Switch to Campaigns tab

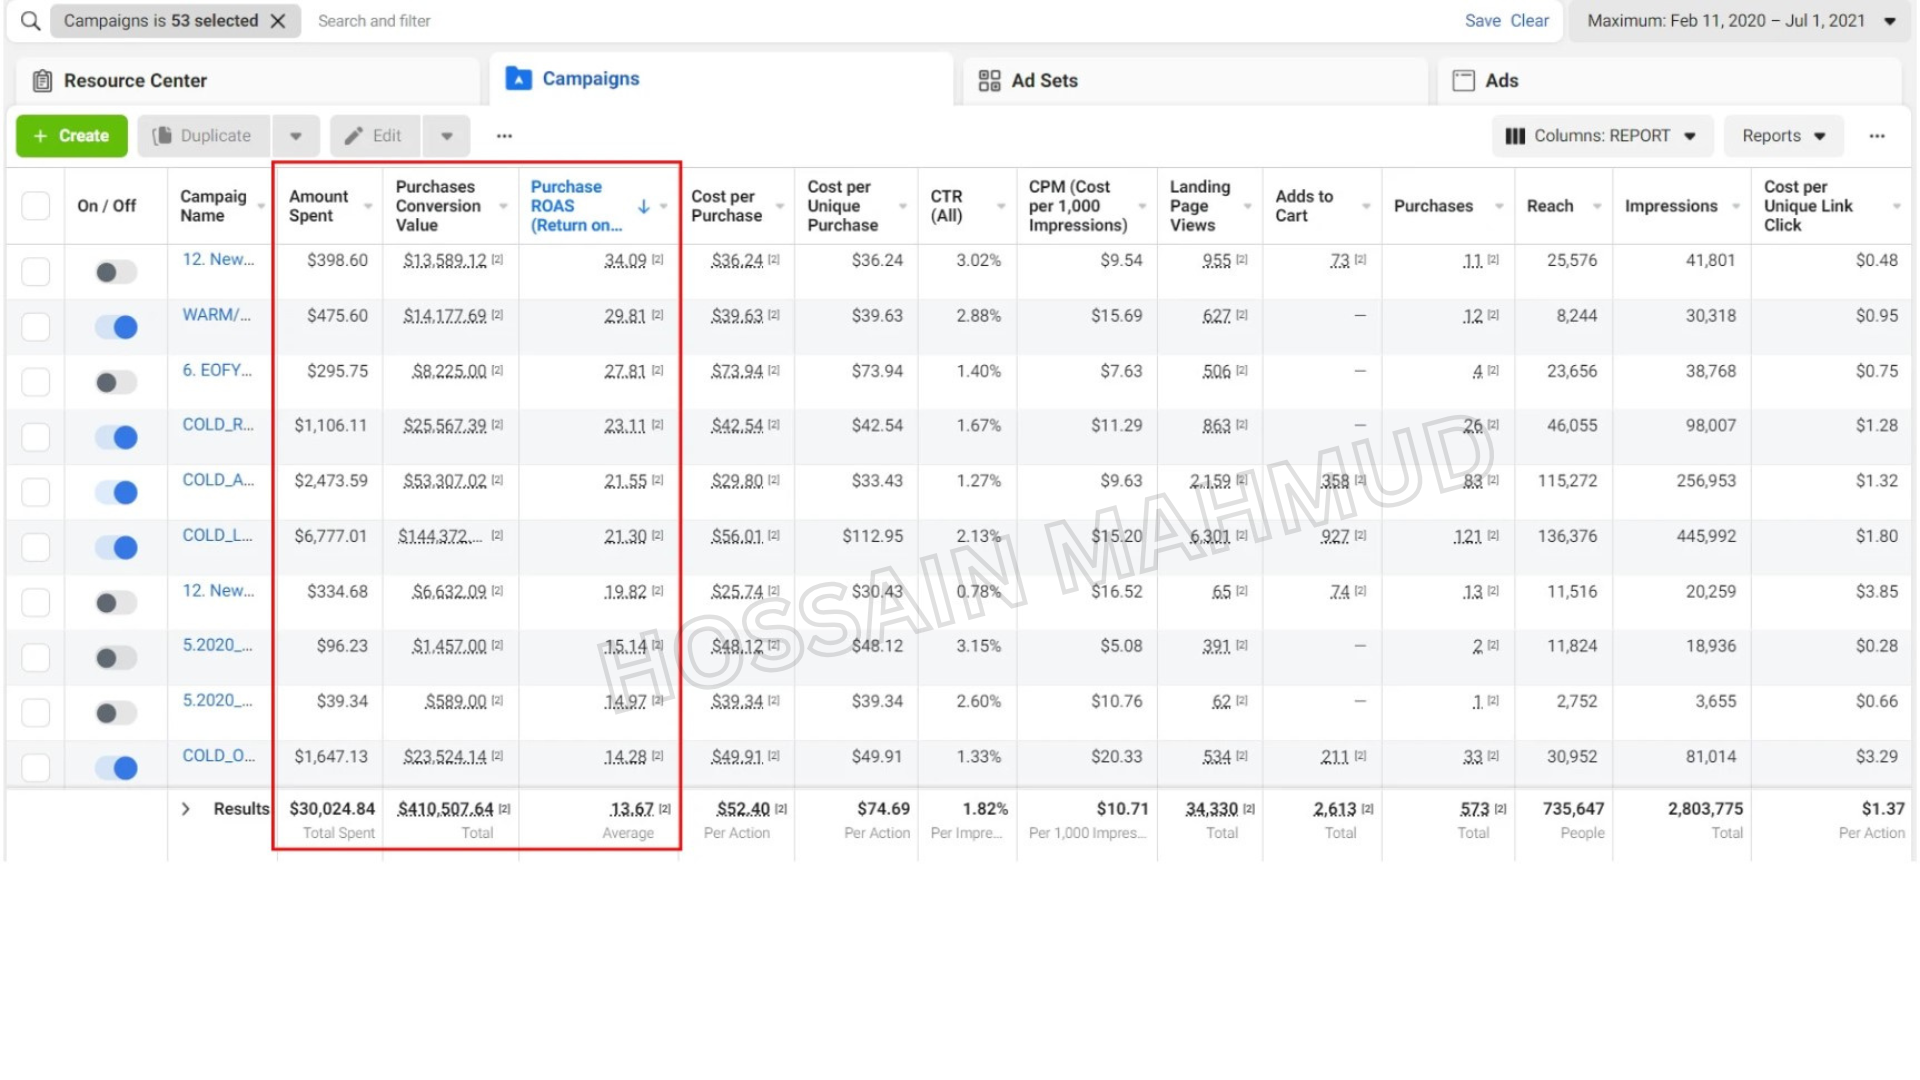tap(721, 79)
